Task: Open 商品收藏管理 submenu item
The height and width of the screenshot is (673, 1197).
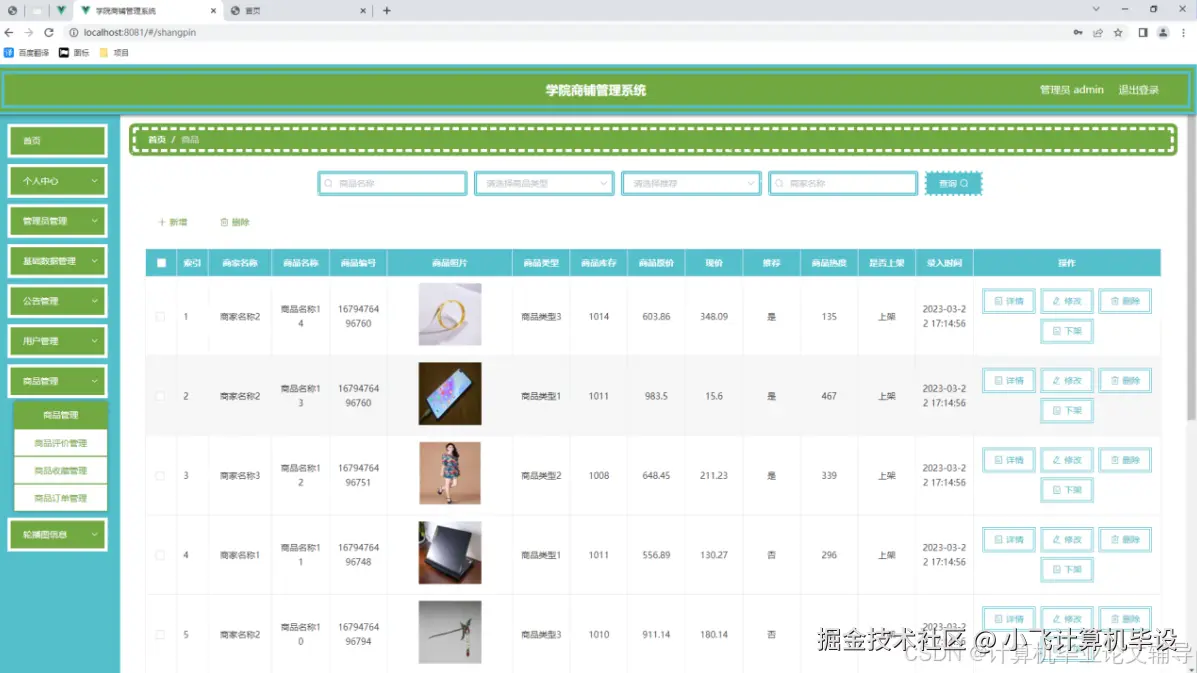Action: pyautogui.click(x=60, y=471)
